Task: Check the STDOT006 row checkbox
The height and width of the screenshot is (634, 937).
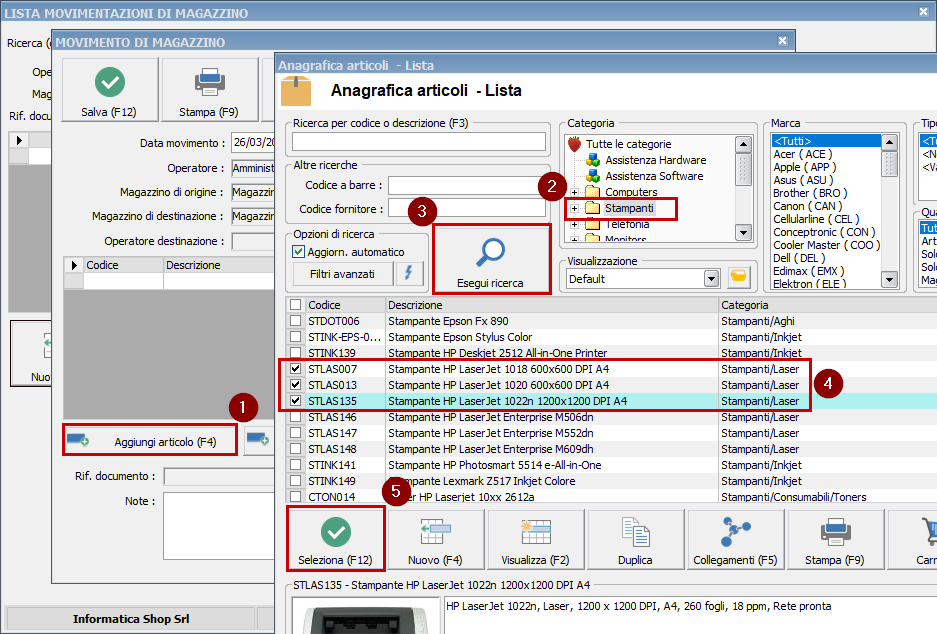Action: (x=295, y=321)
